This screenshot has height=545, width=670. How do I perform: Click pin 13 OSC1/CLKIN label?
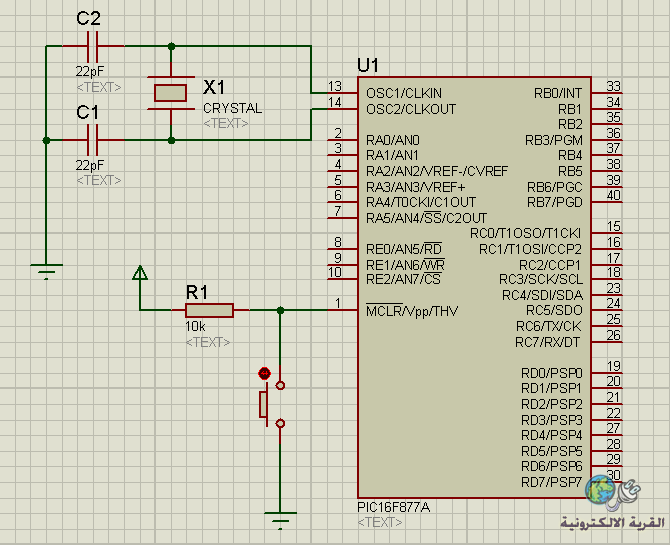click(404, 93)
